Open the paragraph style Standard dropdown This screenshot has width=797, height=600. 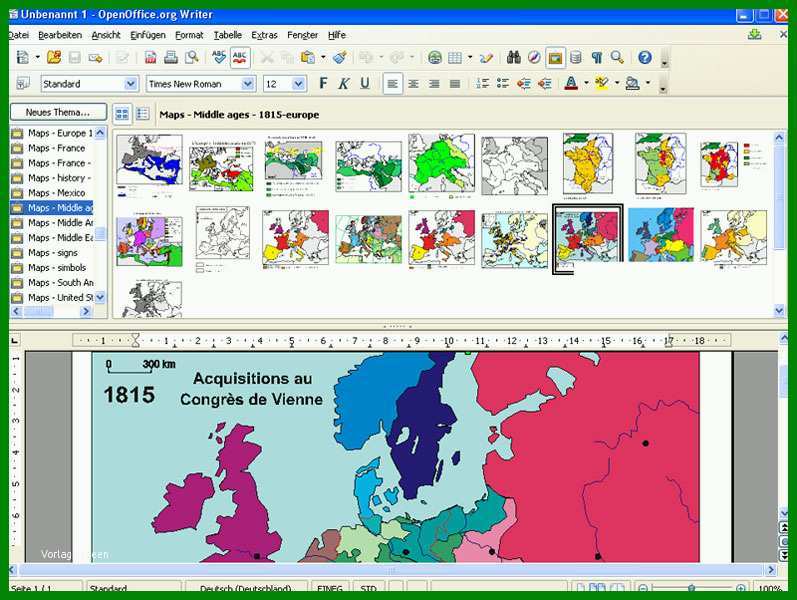click(x=131, y=84)
